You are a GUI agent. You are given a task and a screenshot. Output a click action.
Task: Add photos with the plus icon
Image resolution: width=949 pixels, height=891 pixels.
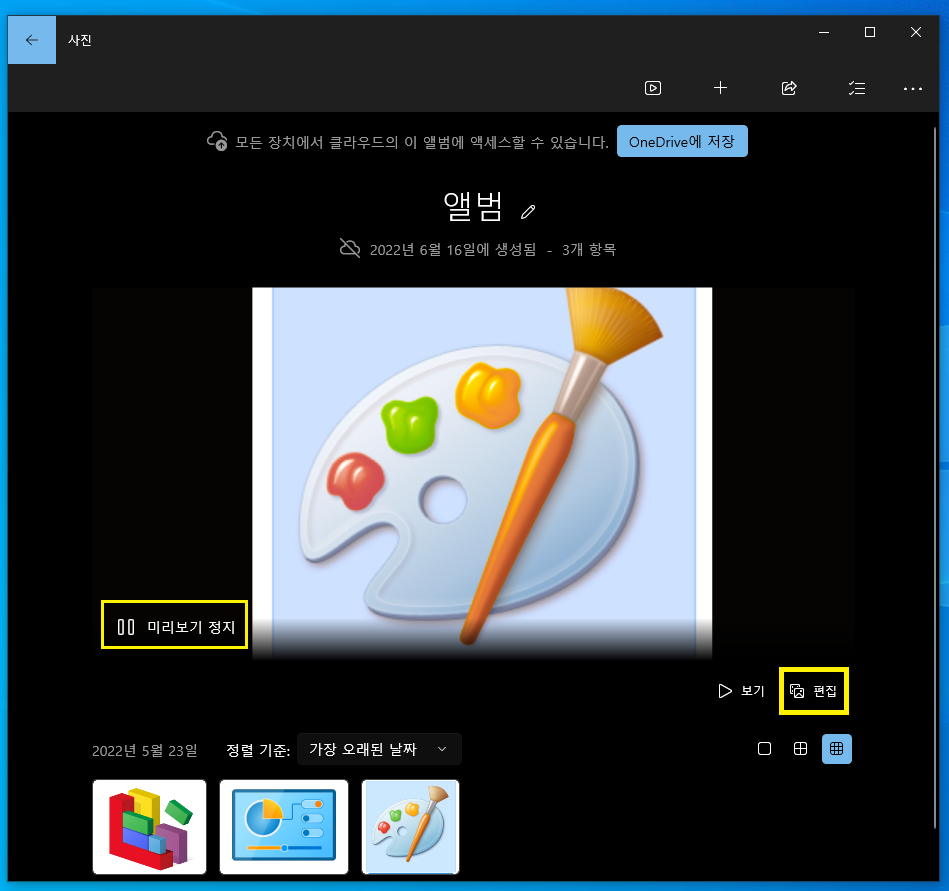click(x=720, y=88)
